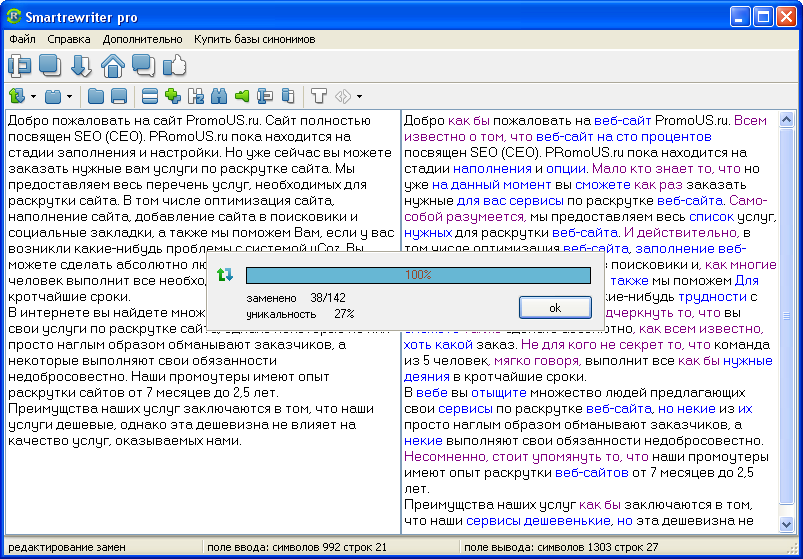Click the rename text field icon in top toolbar
Viewport: 803px width, 559px height.
pos(19,66)
